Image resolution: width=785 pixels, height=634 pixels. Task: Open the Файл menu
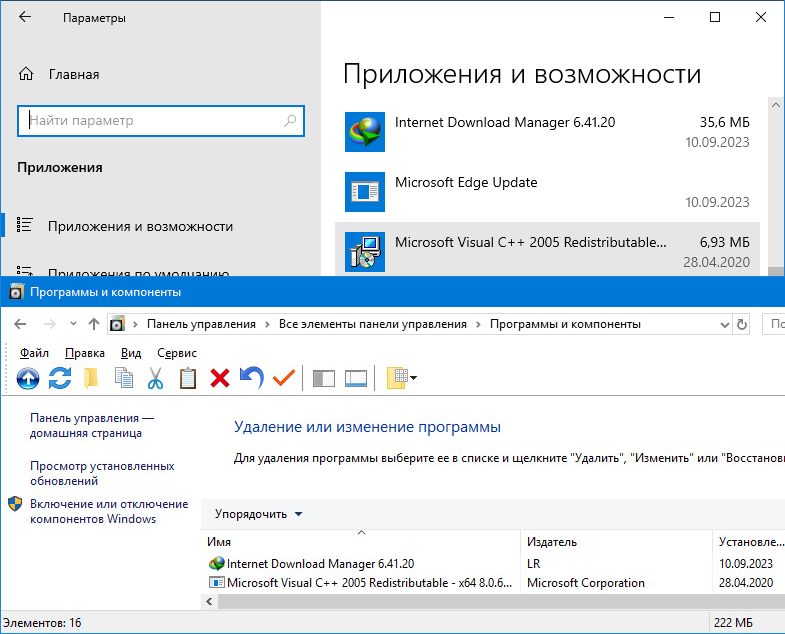click(34, 353)
